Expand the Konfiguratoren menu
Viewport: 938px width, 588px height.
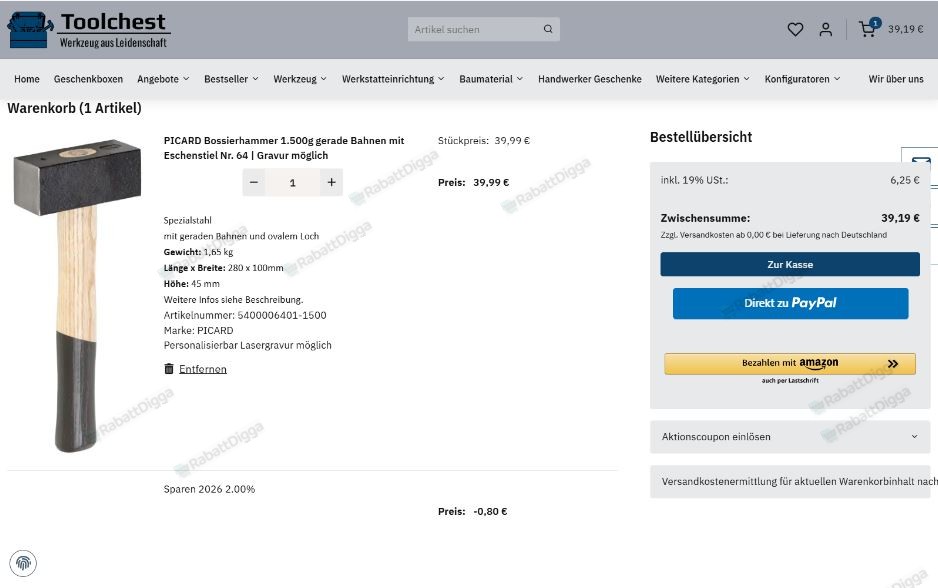[x=802, y=79]
